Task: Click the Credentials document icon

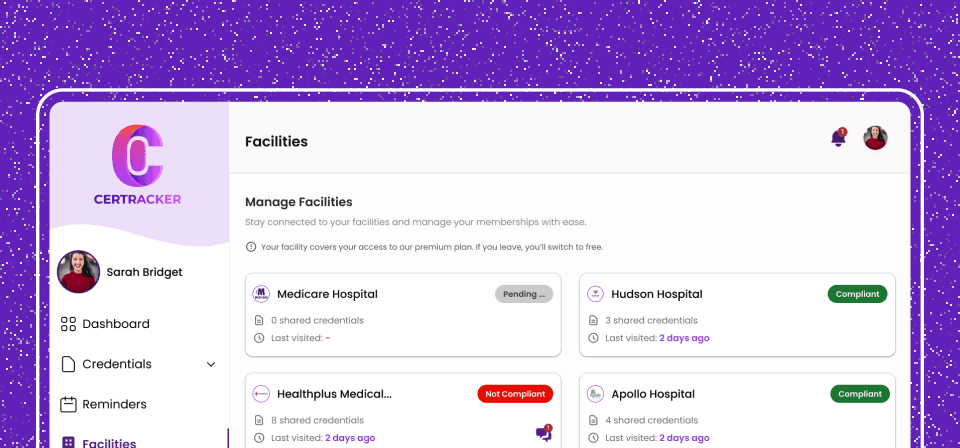Action: click(x=68, y=364)
